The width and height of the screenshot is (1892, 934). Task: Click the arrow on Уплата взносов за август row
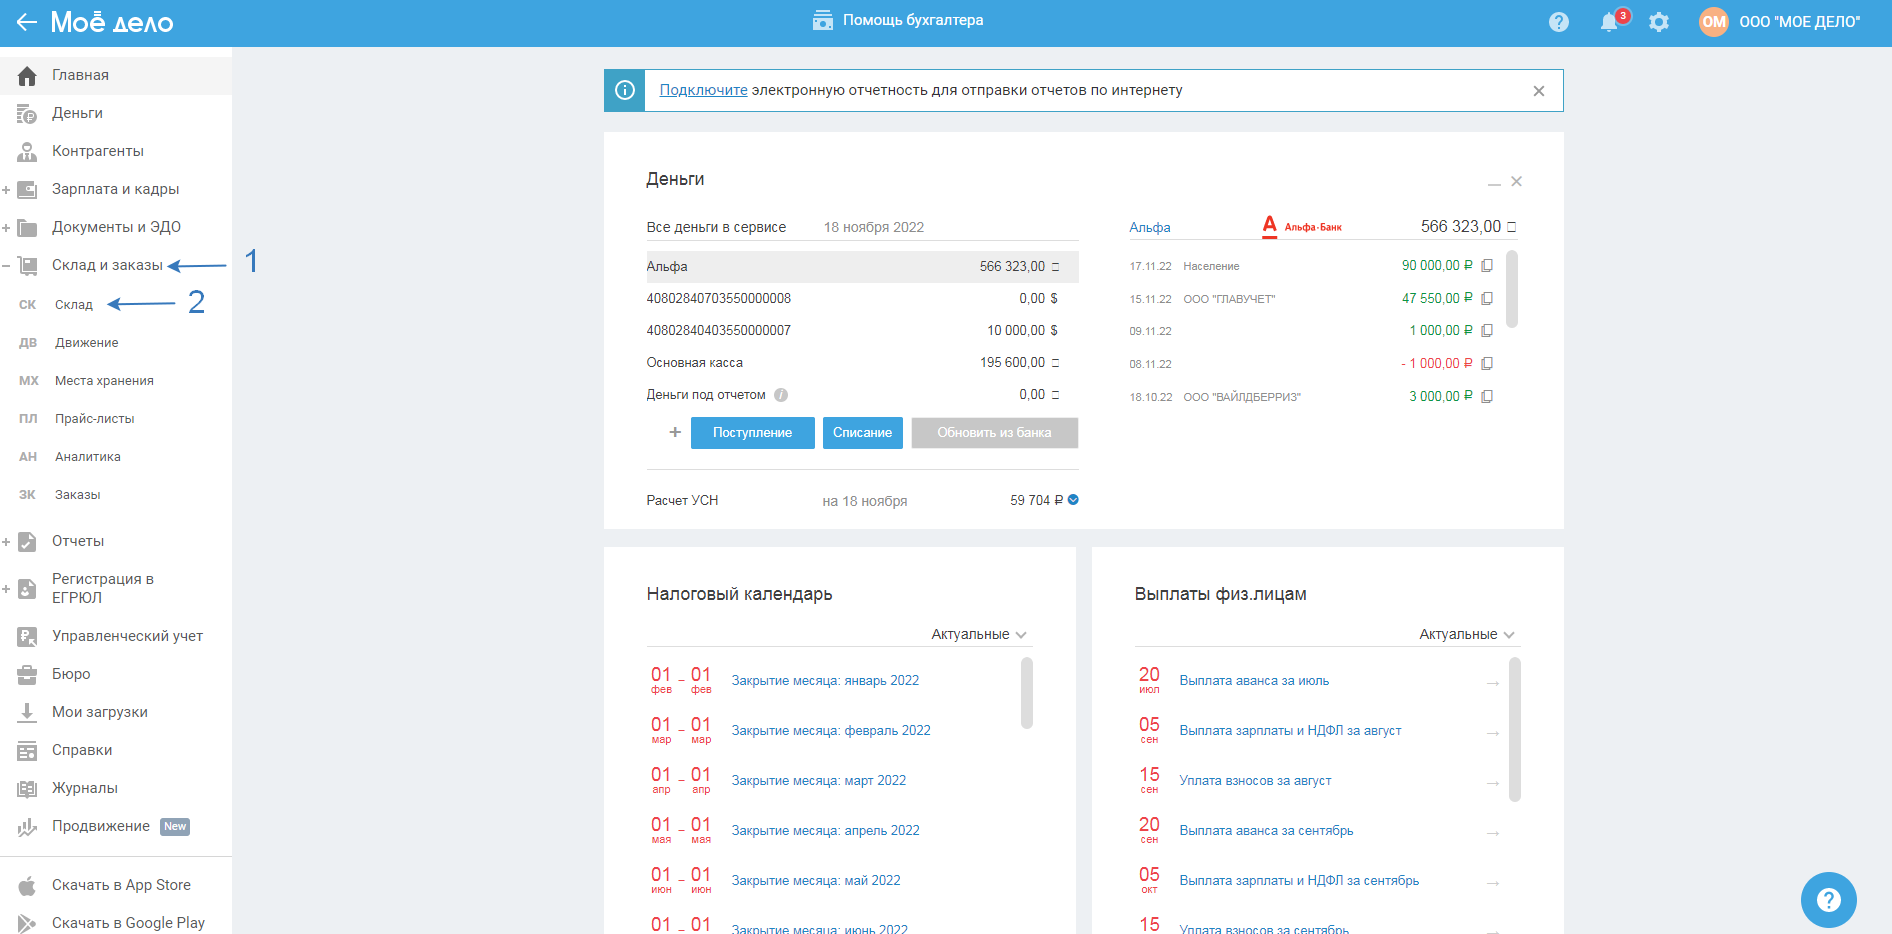tap(1493, 783)
